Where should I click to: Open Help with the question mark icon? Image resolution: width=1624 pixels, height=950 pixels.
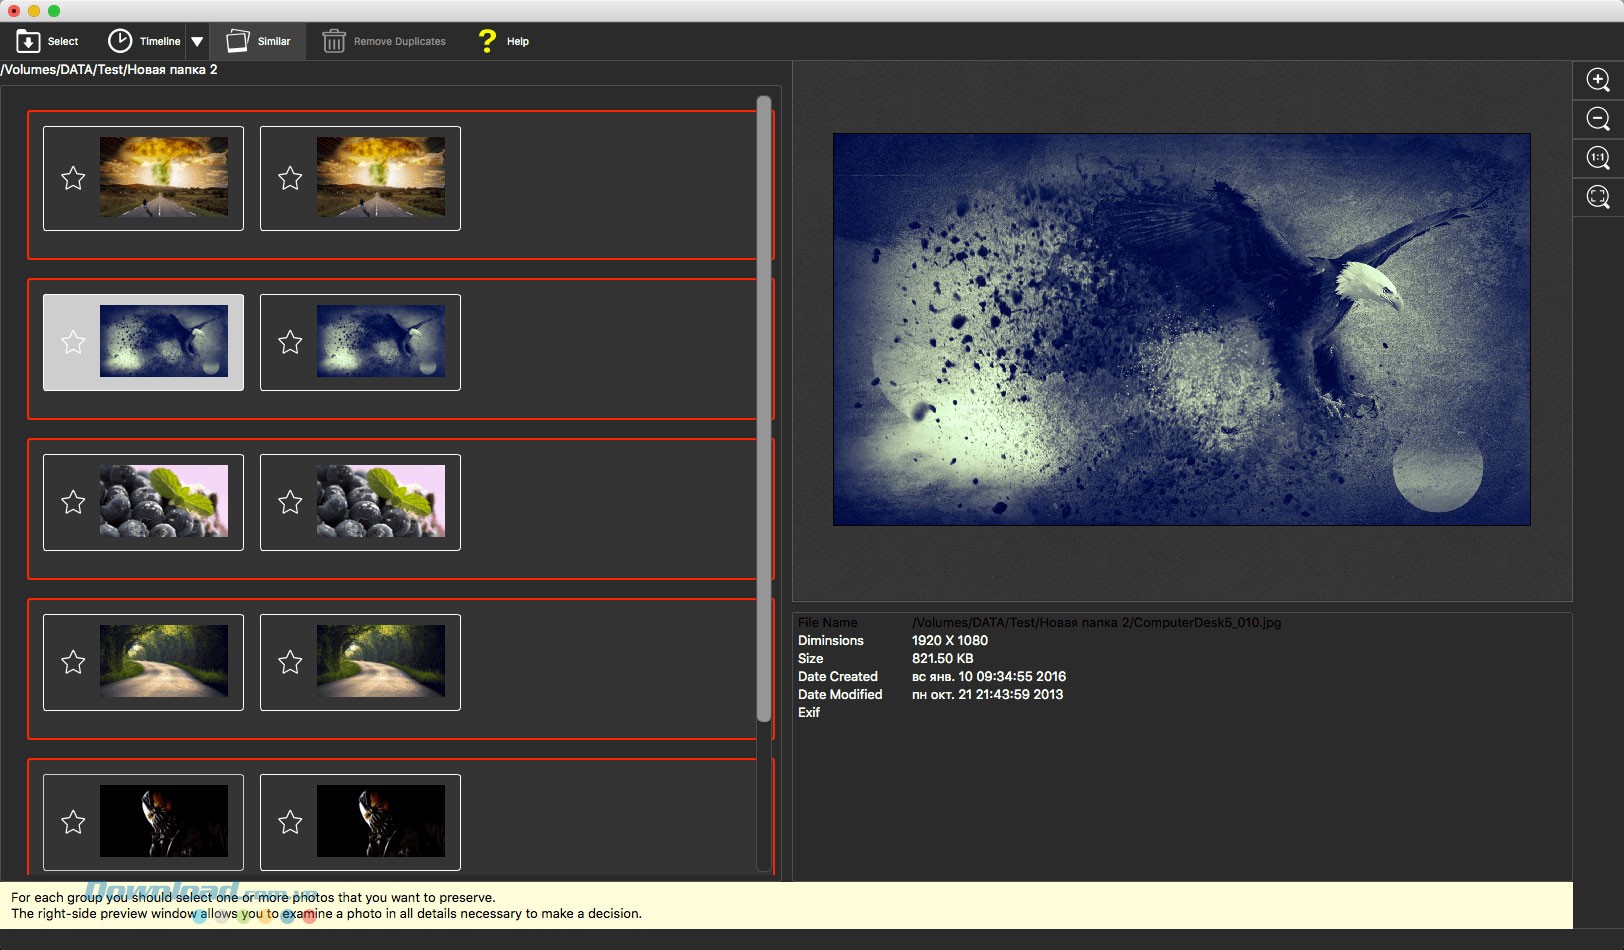[487, 41]
